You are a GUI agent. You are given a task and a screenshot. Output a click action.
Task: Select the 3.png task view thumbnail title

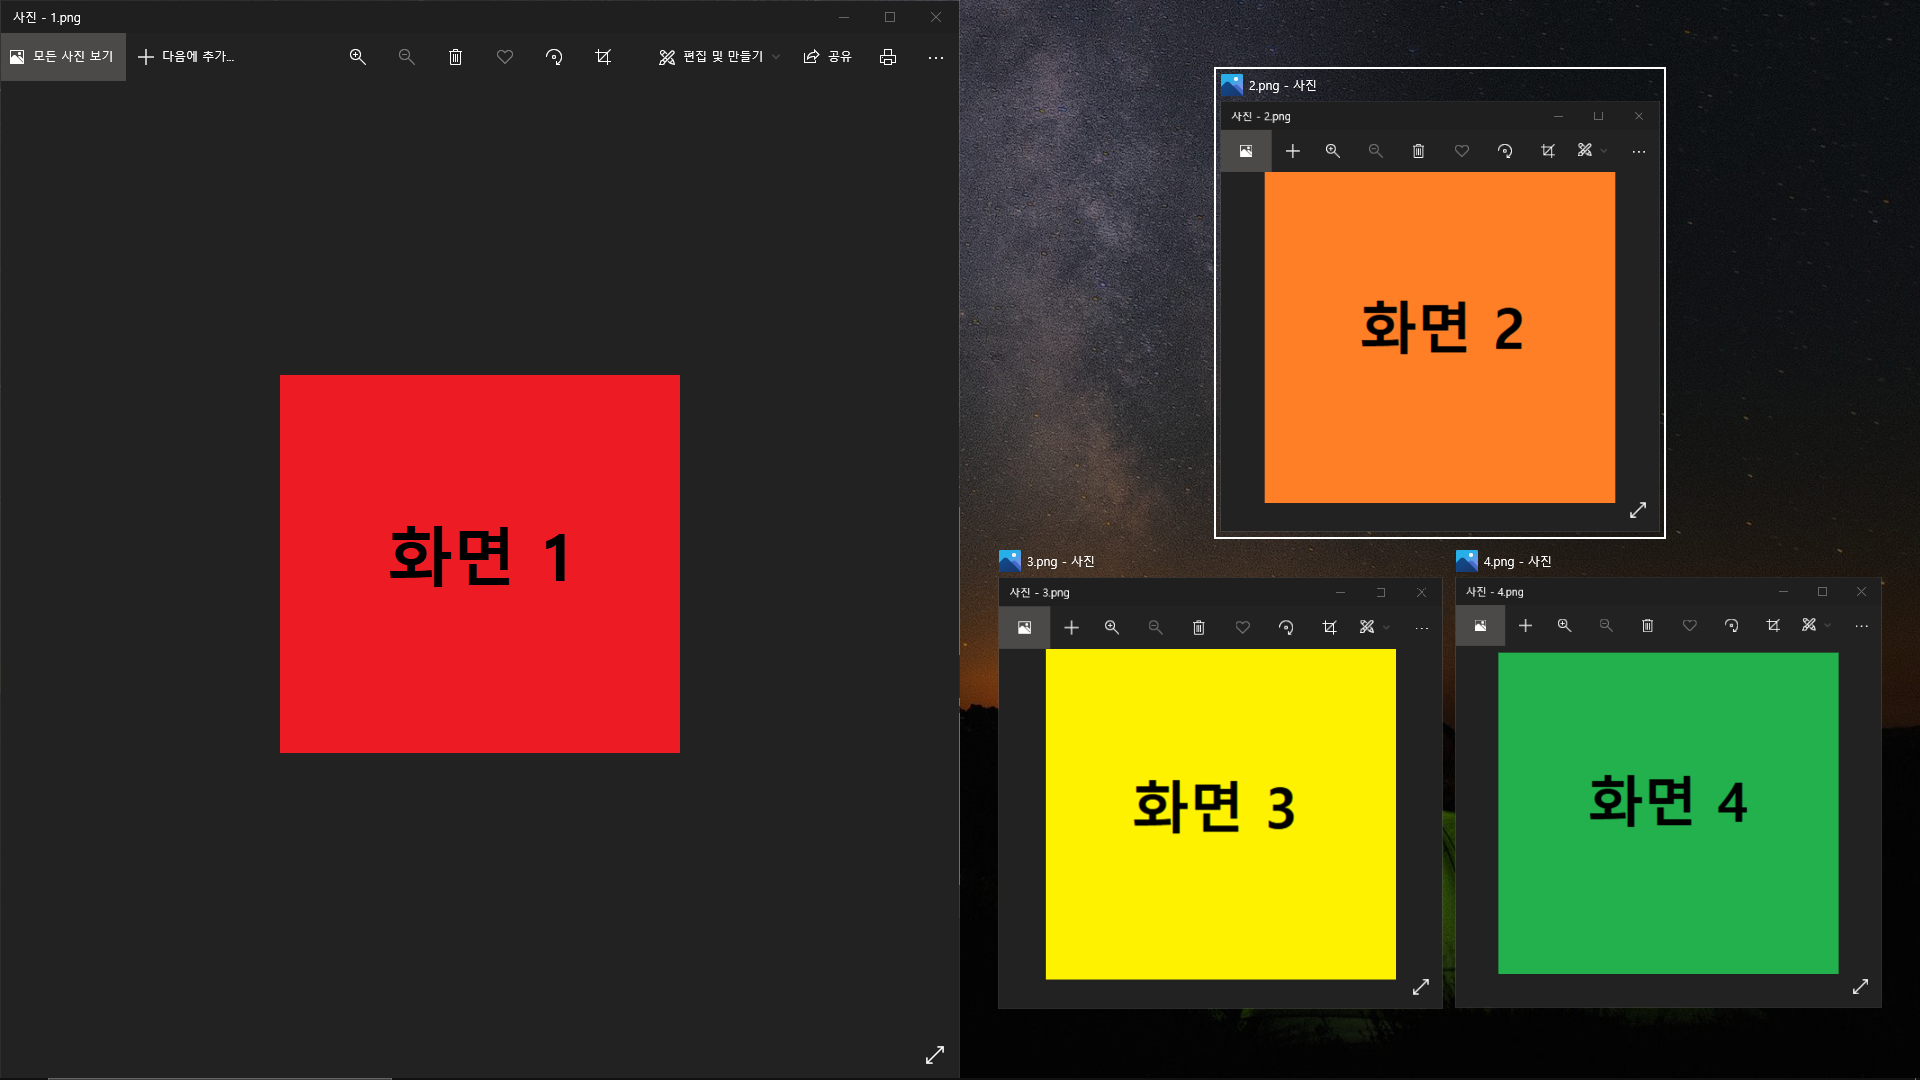pyautogui.click(x=1060, y=562)
